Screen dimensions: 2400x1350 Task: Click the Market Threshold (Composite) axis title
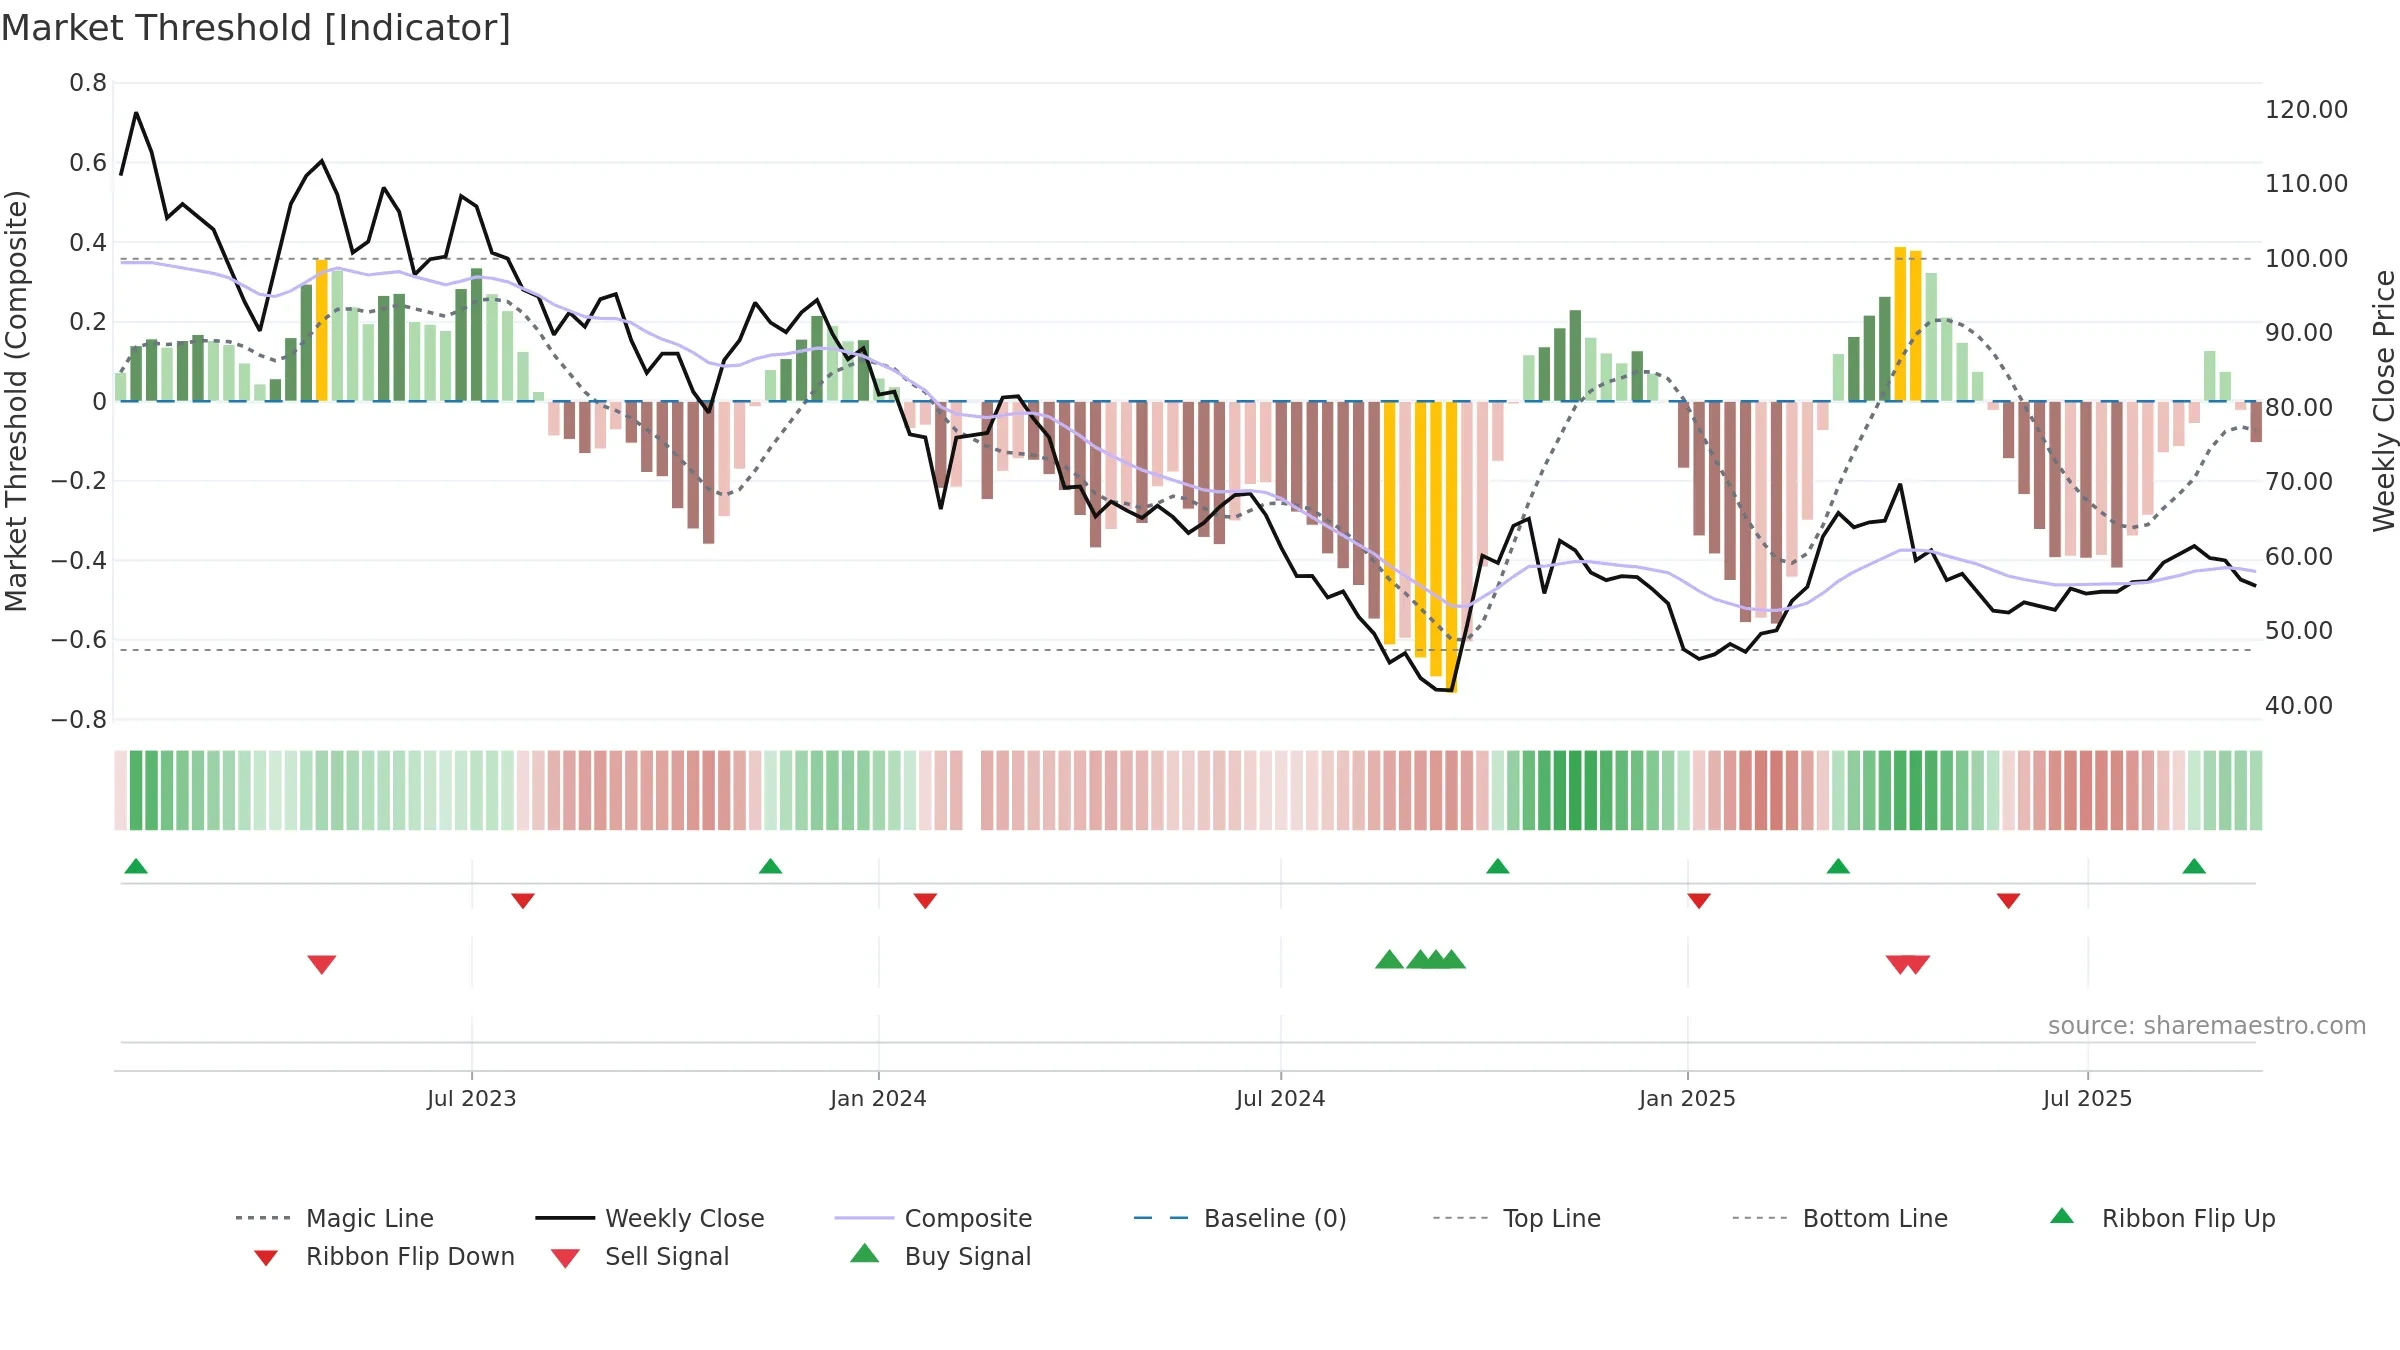(x=16, y=400)
